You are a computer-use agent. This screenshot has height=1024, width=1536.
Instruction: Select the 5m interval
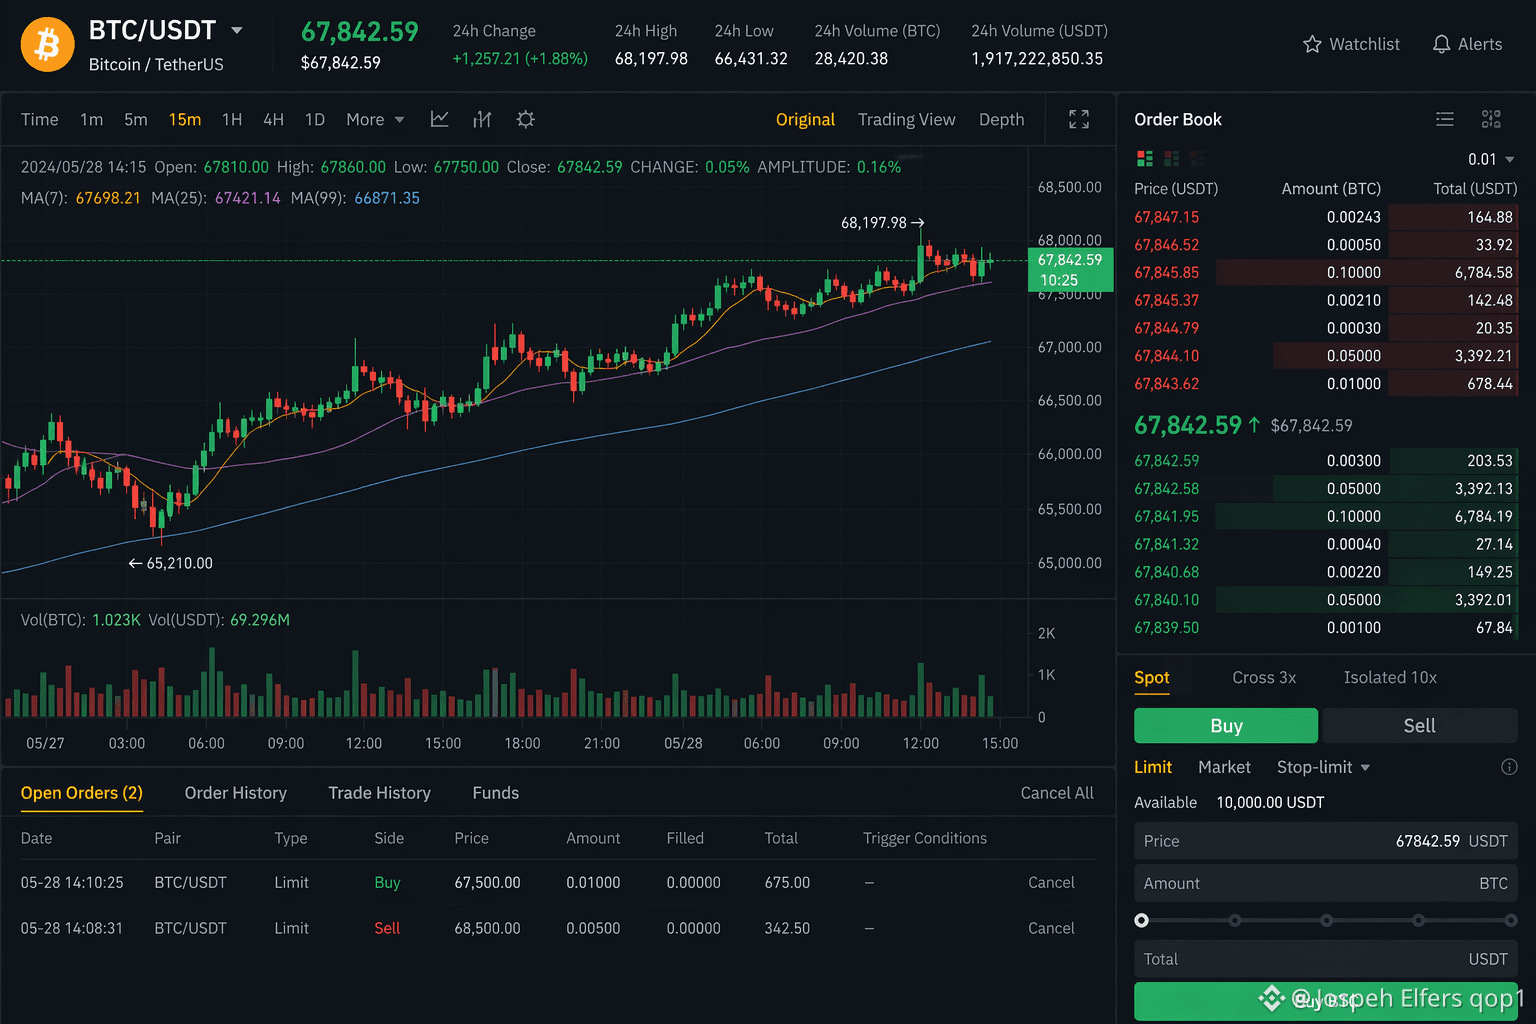(136, 119)
